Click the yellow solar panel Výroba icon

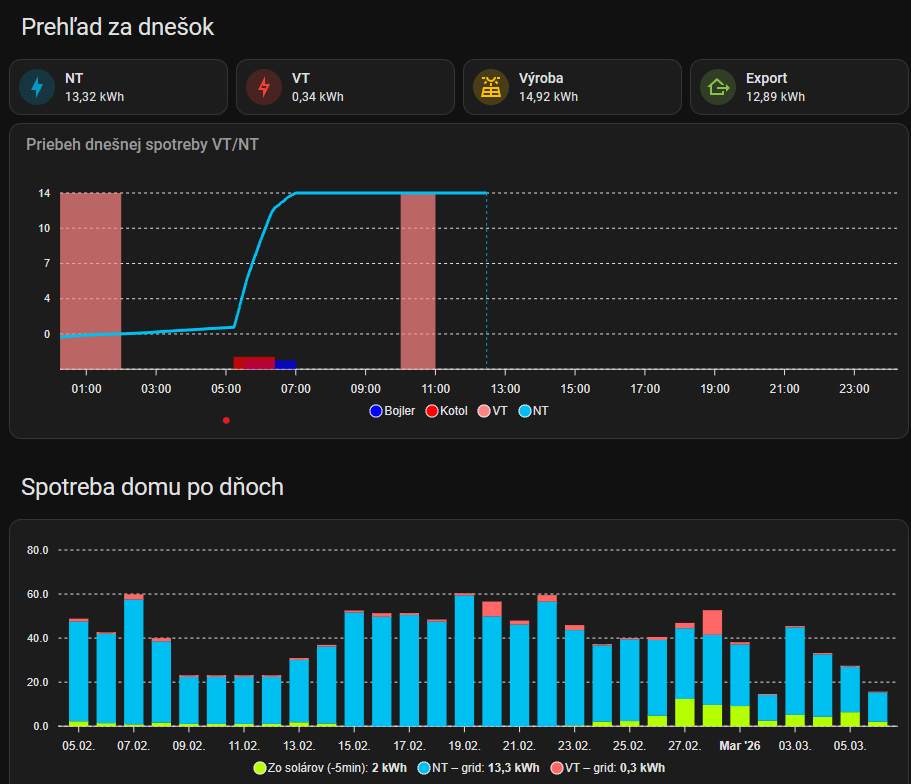[x=491, y=88]
